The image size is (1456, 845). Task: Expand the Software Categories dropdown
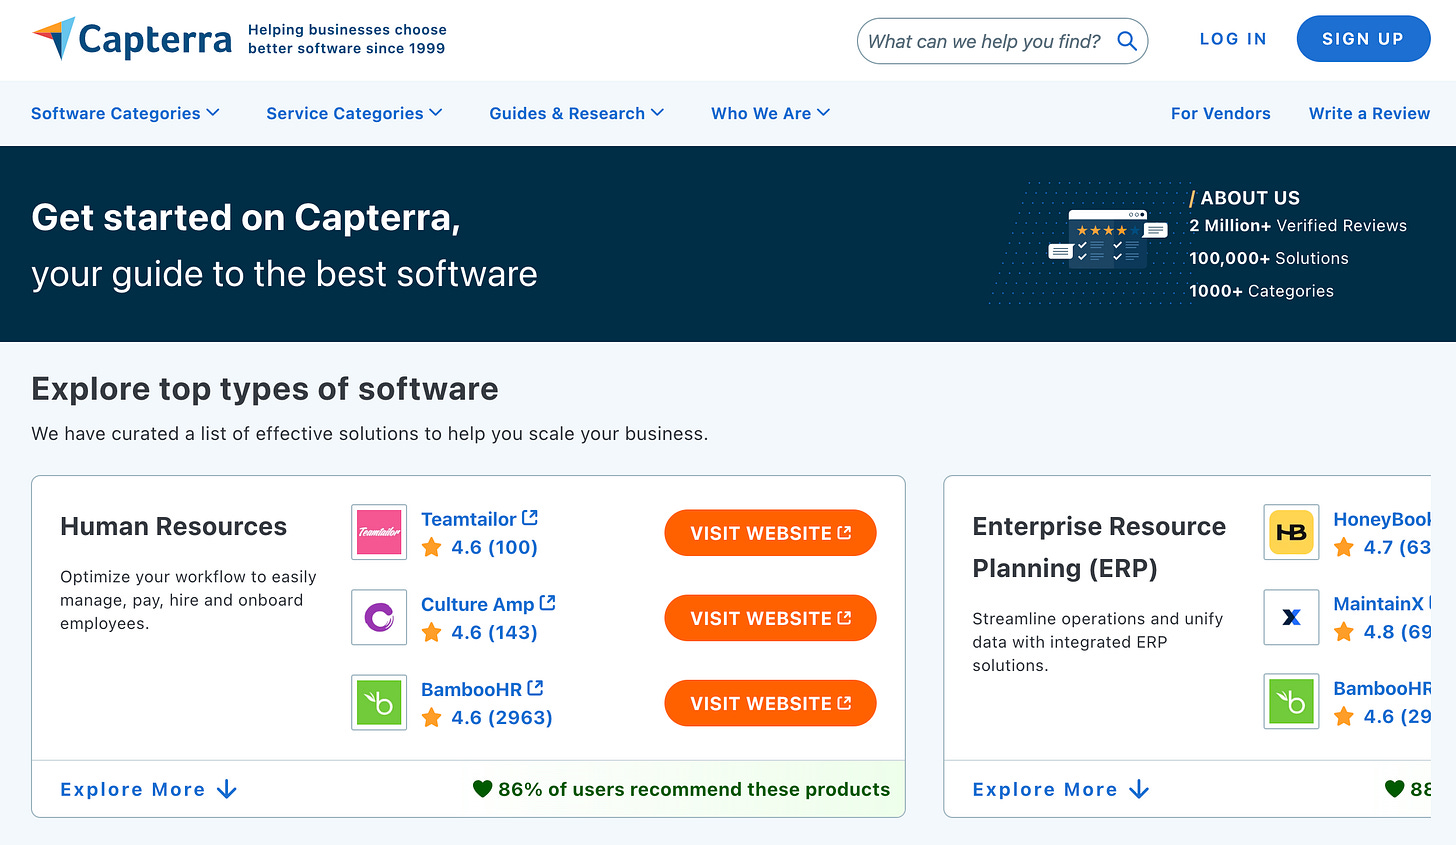[x=125, y=113]
